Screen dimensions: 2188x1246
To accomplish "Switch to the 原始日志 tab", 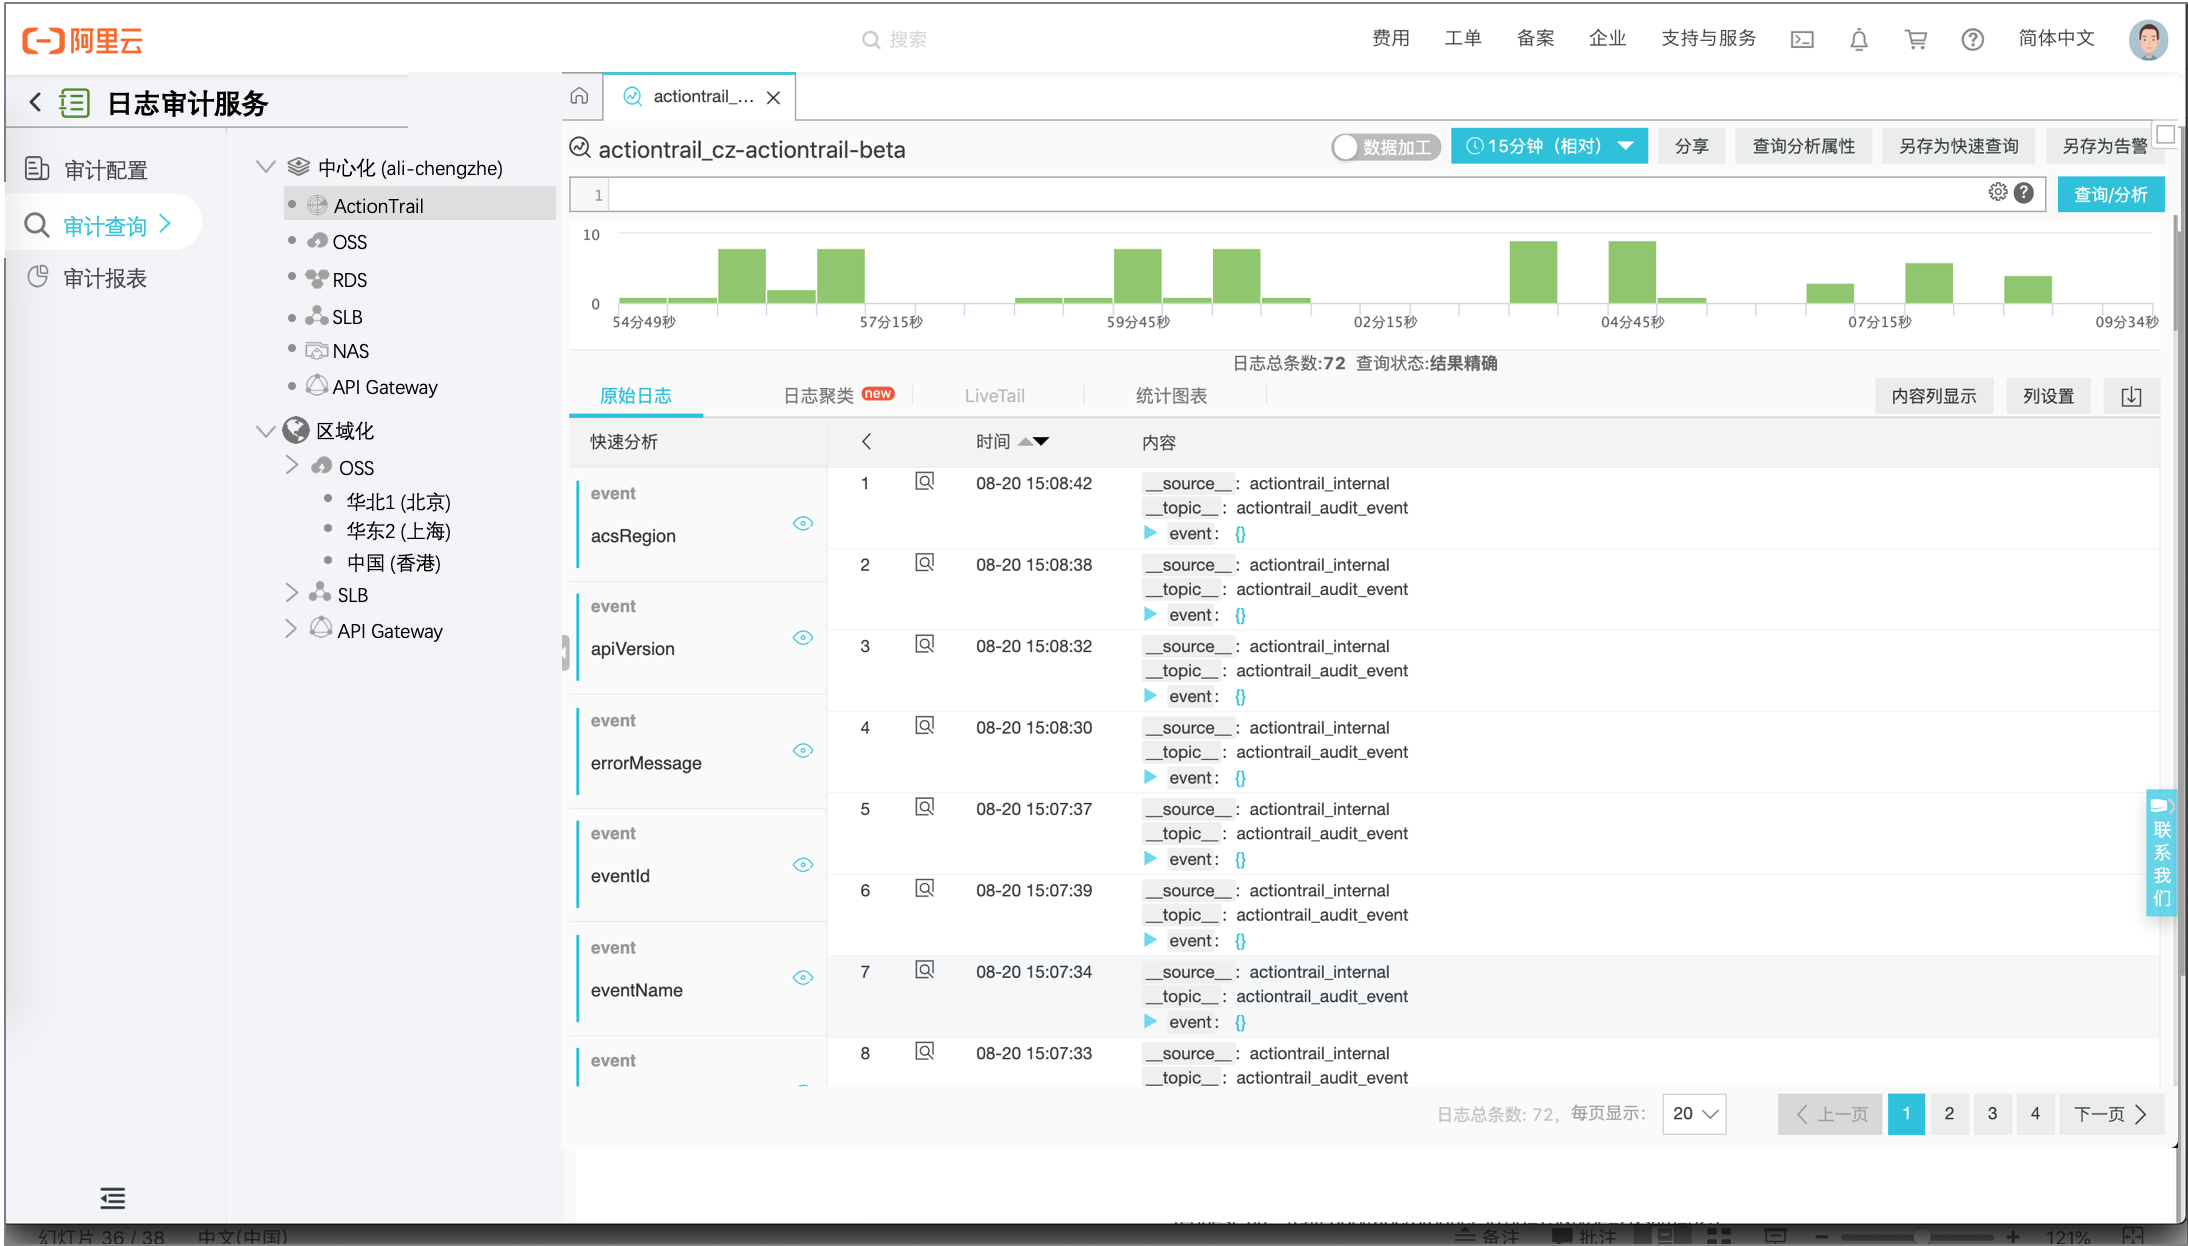I will (636, 396).
